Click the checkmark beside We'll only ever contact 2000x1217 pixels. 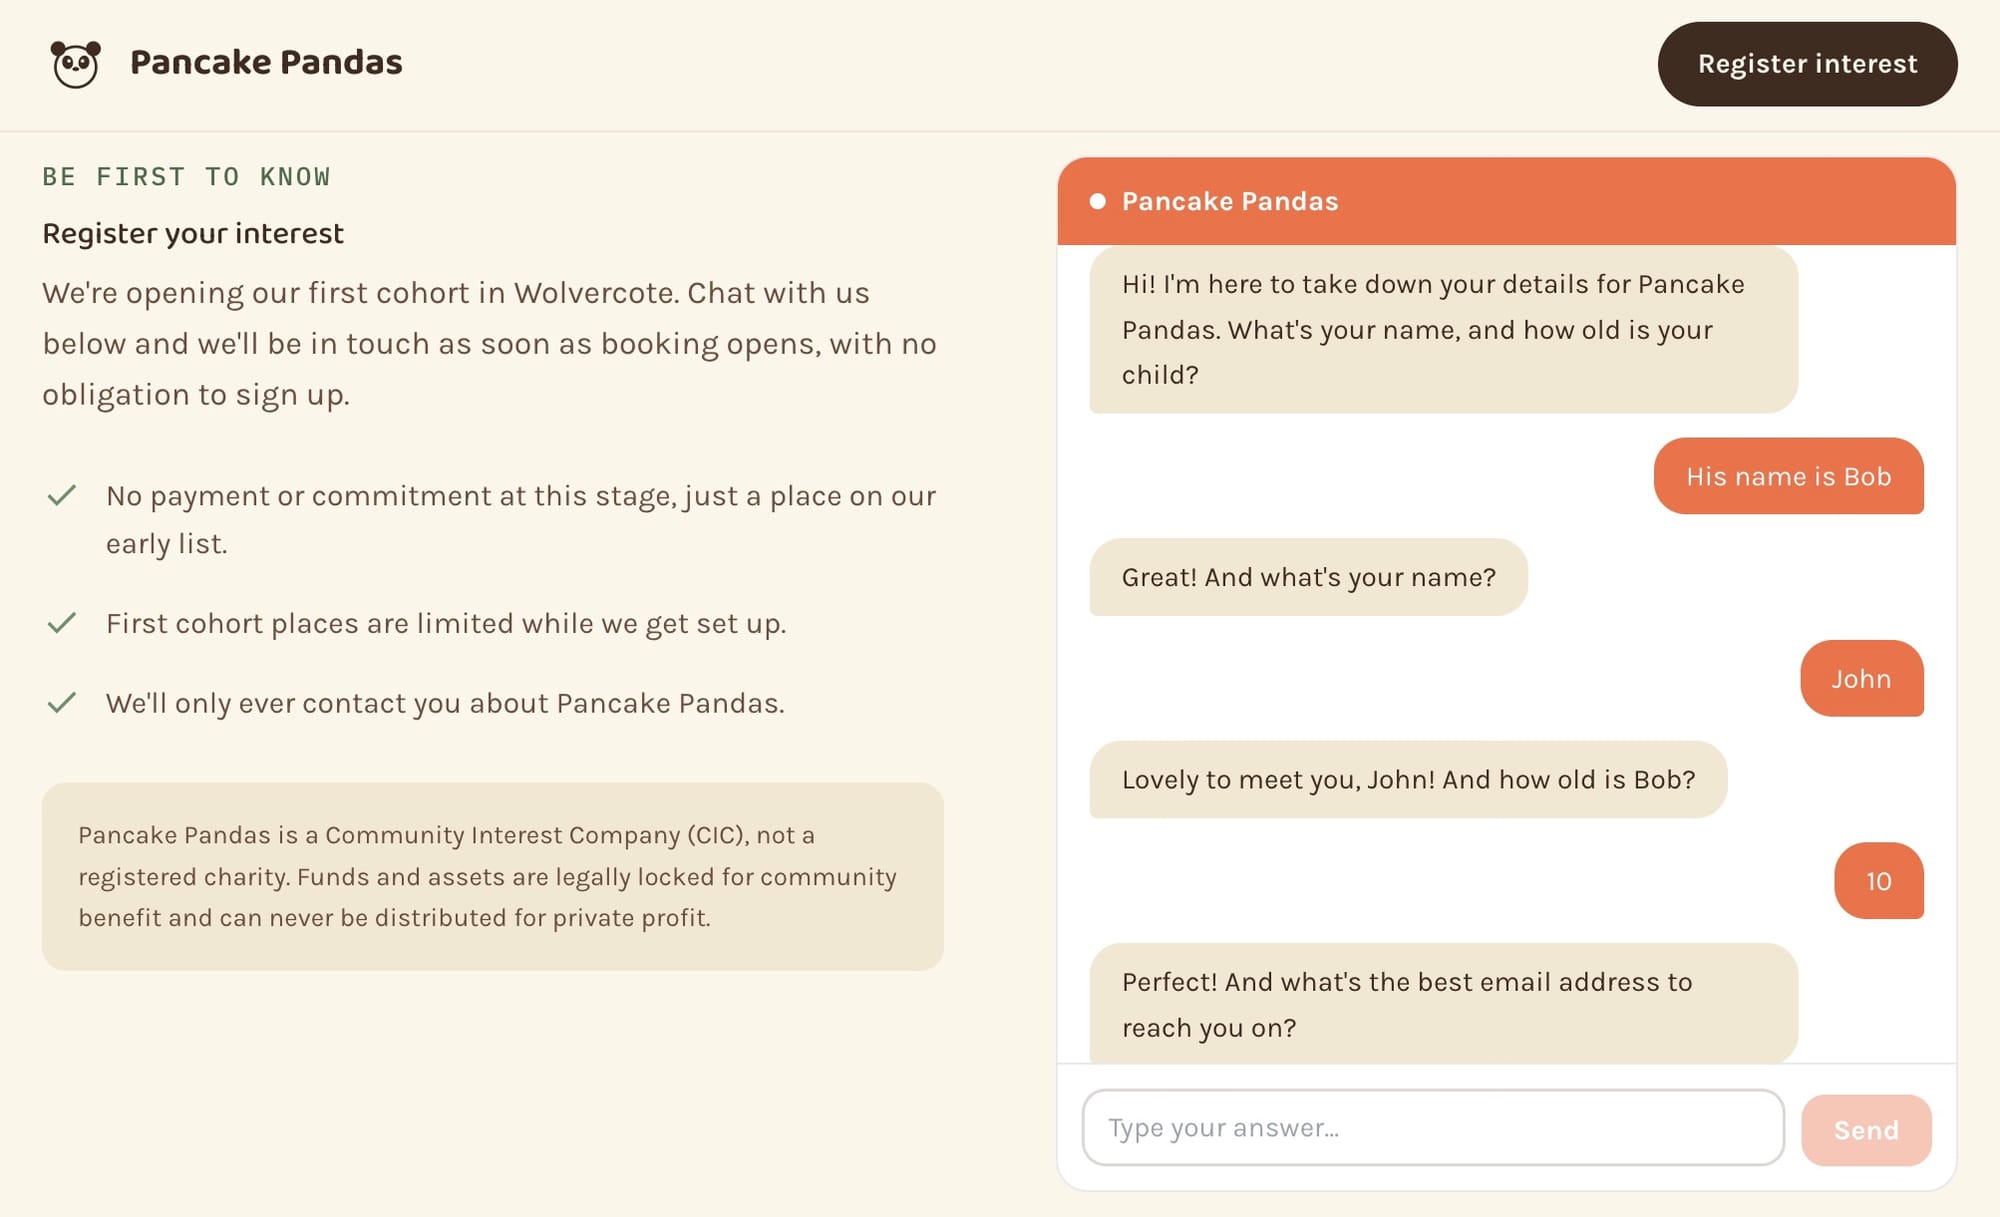point(62,703)
